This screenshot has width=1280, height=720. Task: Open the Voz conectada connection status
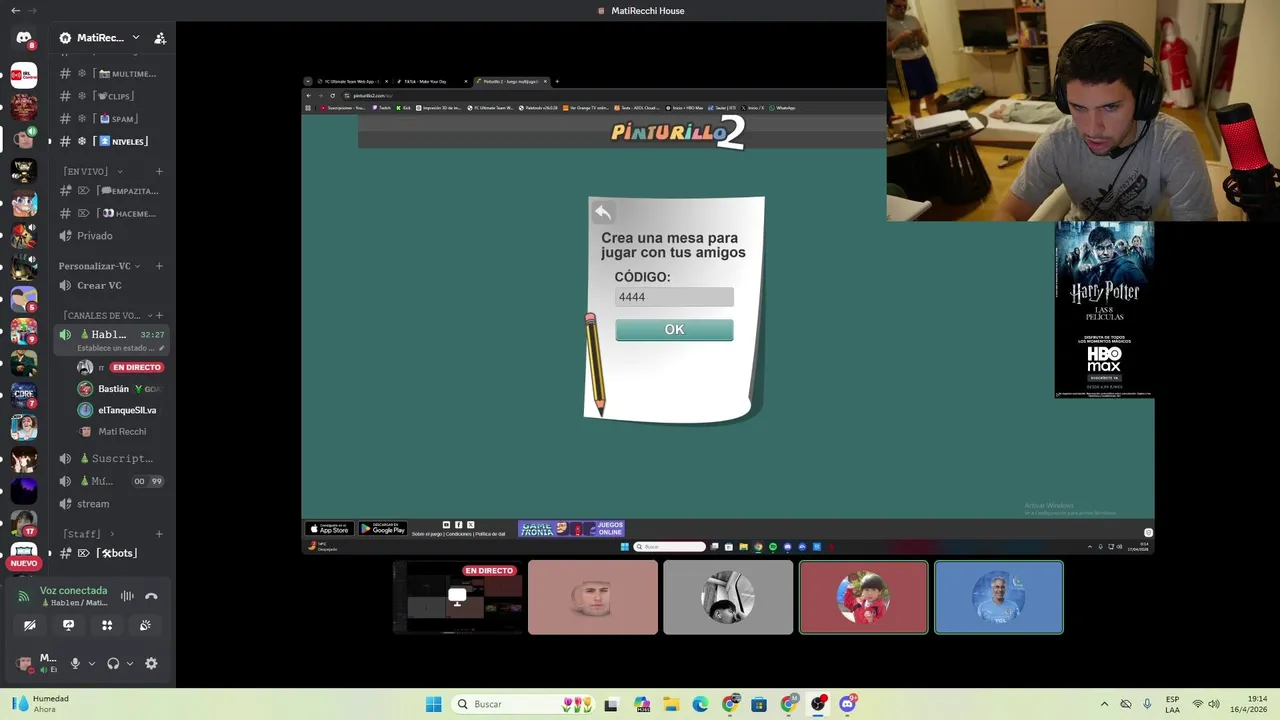point(74,591)
